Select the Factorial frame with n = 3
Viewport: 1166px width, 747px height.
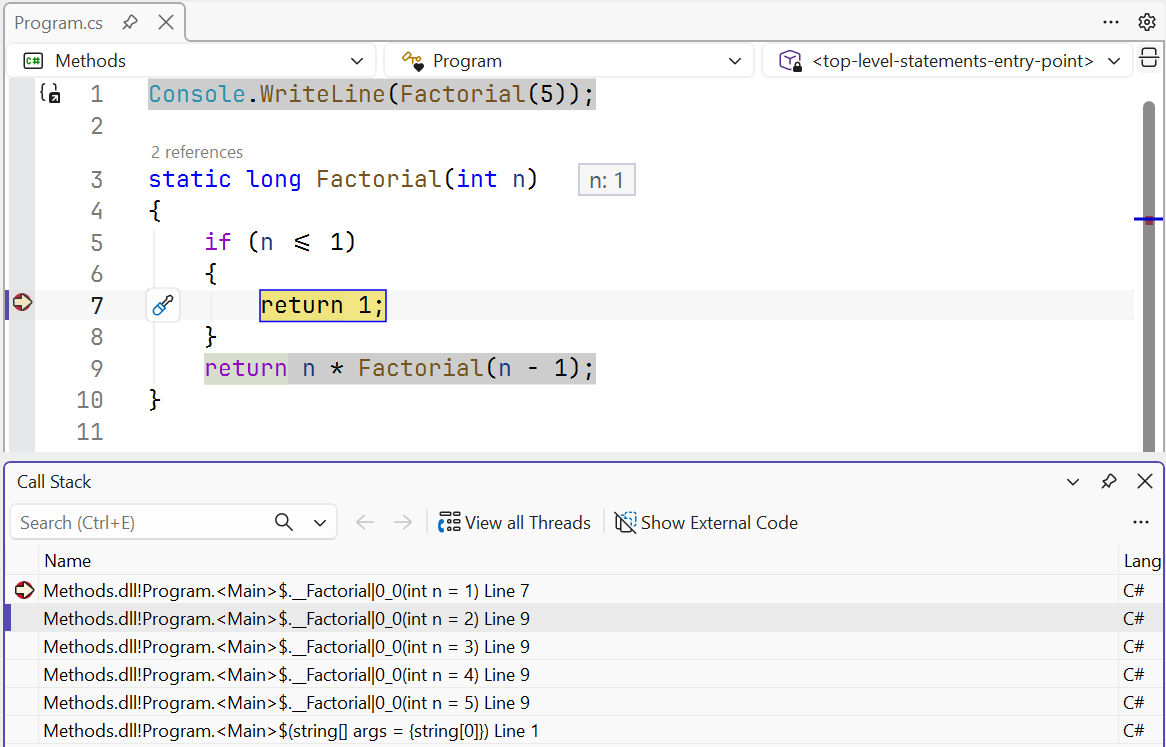click(x=584, y=647)
